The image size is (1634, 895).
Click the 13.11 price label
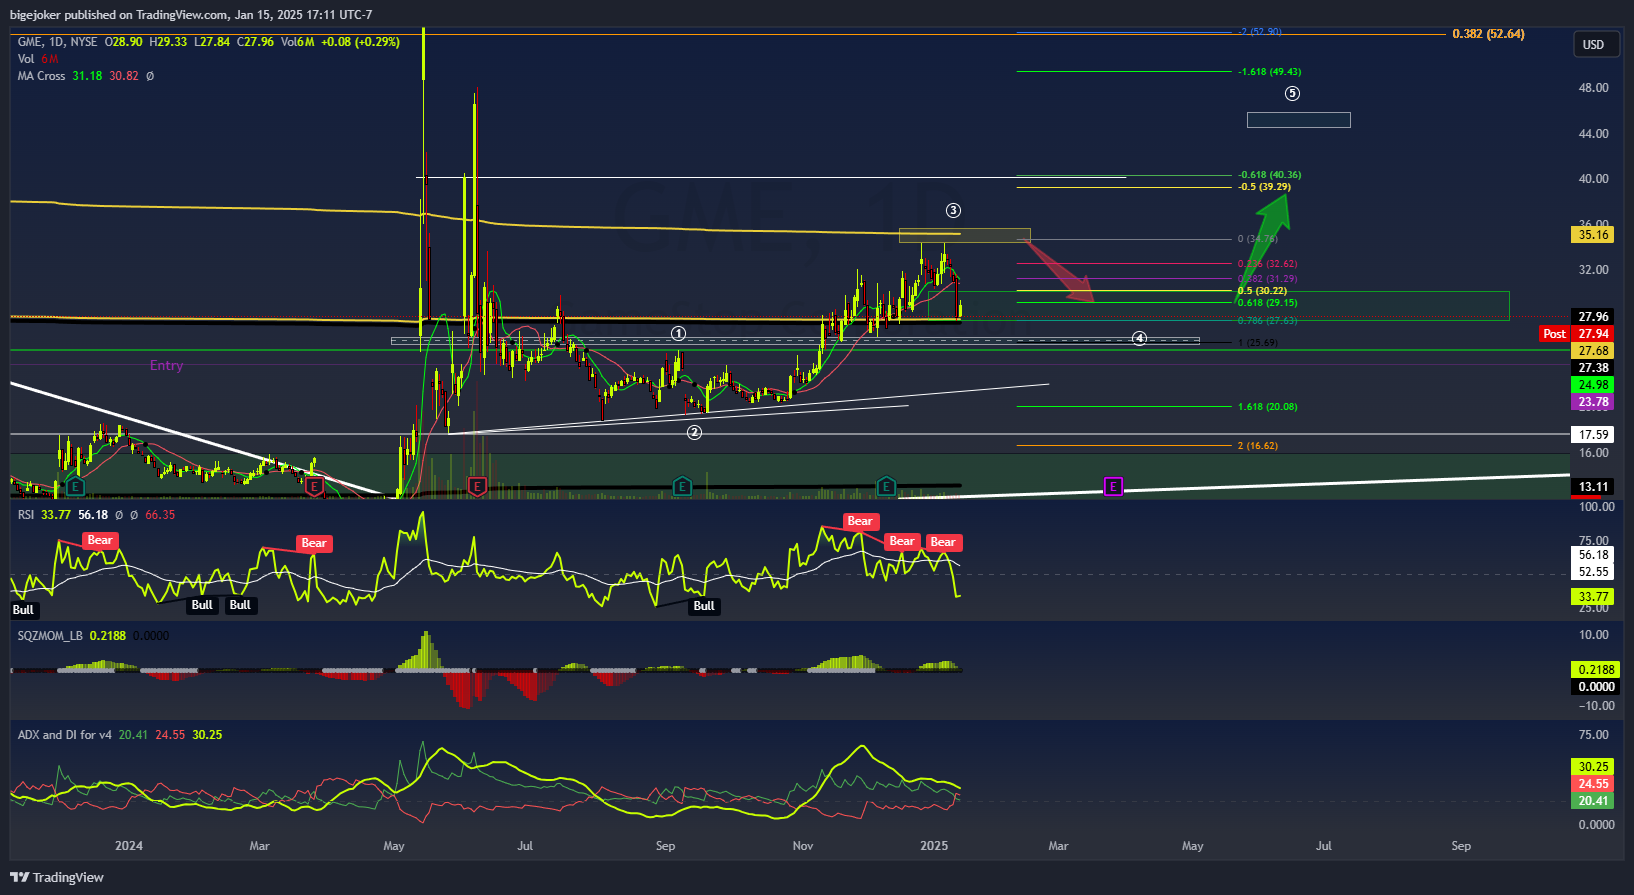[1593, 487]
